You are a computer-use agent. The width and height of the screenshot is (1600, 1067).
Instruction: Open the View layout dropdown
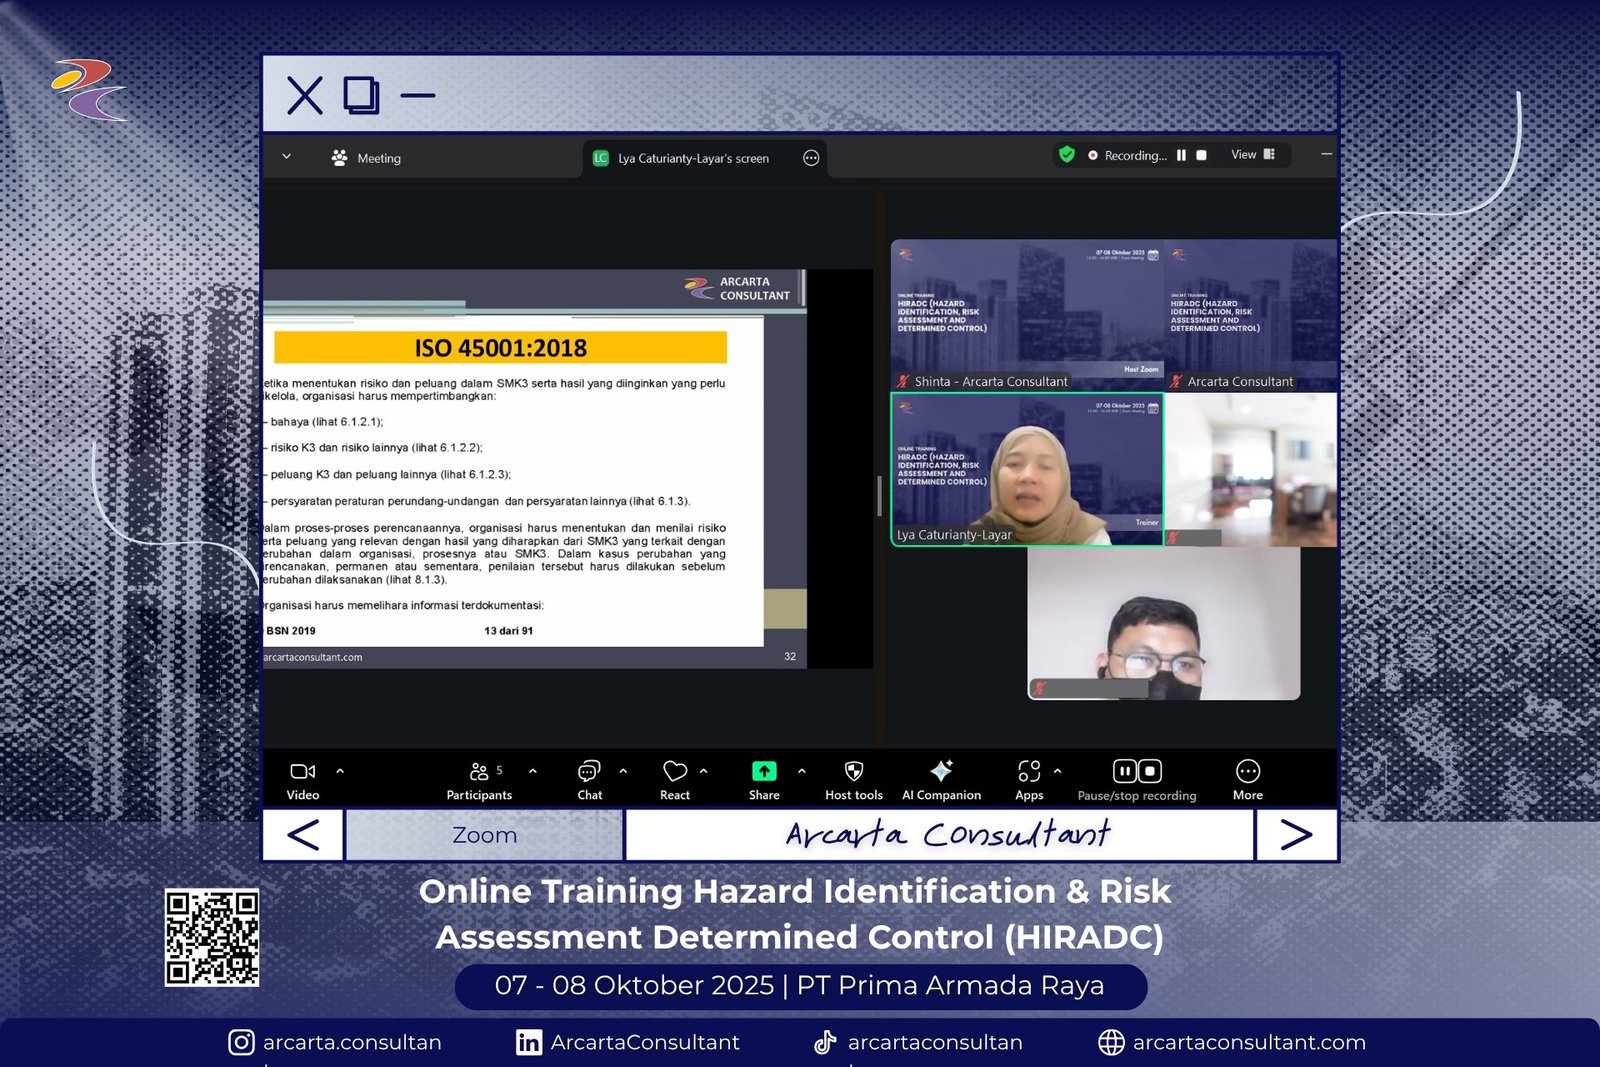click(x=1253, y=155)
